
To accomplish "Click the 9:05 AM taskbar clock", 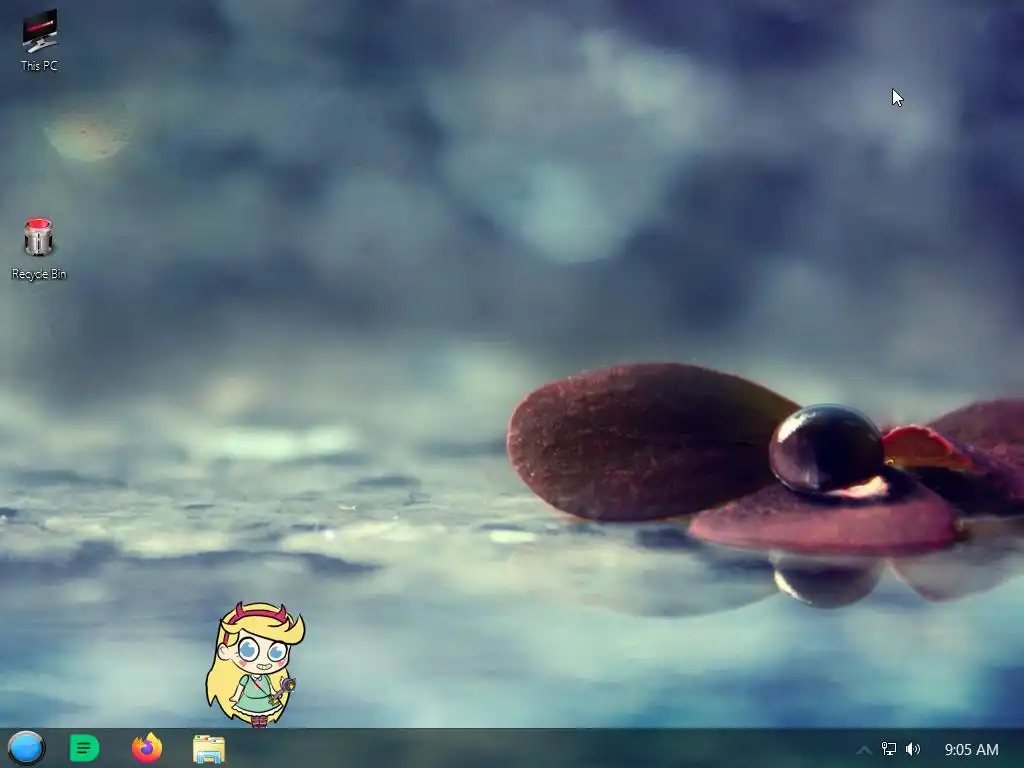I will click(x=971, y=750).
